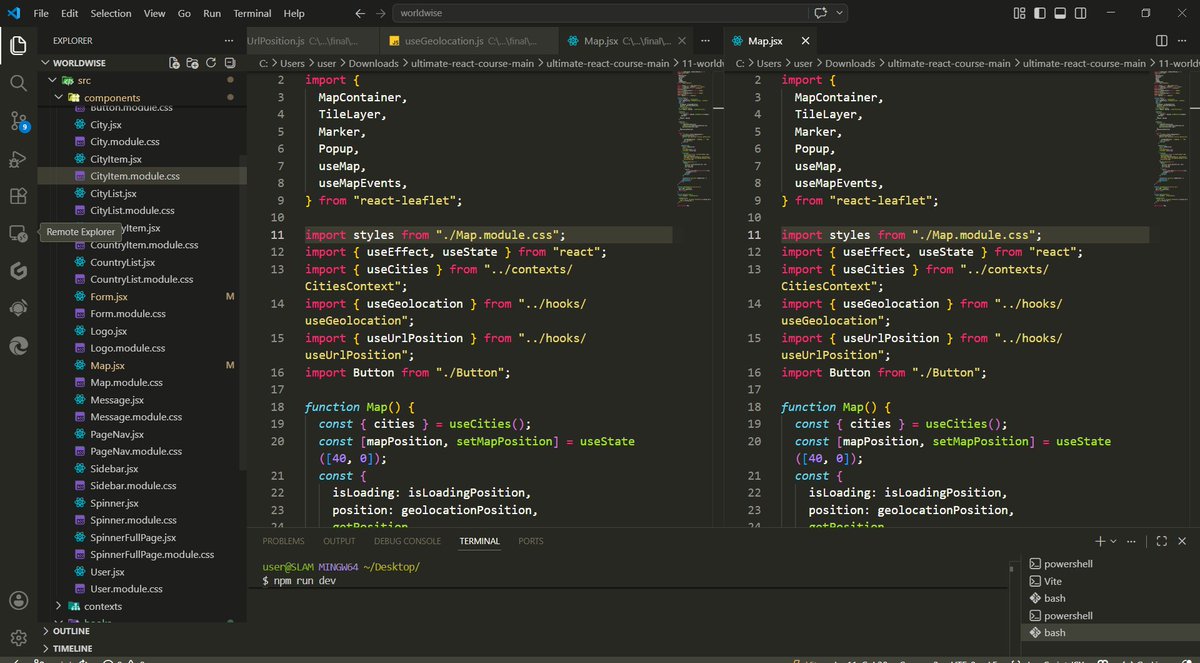1200x663 pixels.
Task: Open the File menu
Action: pos(41,13)
